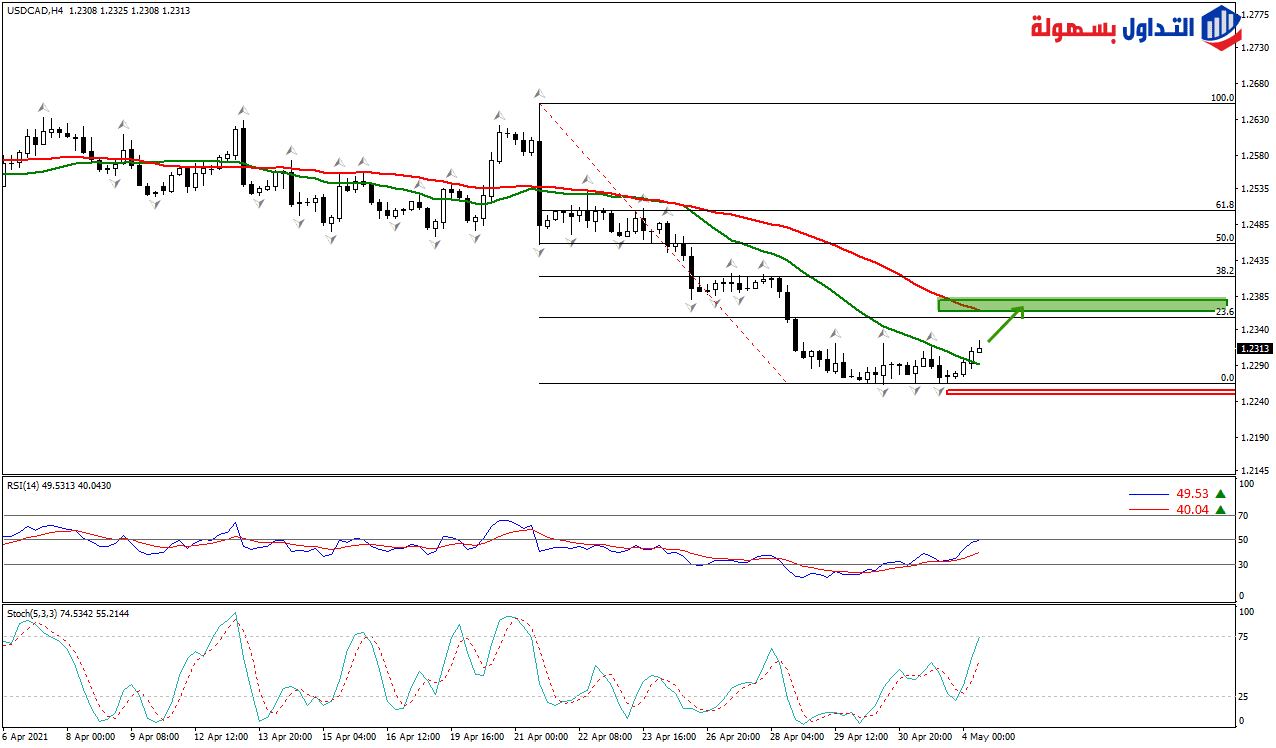Click the Stochastic scale label 75
This screenshot has width=1276, height=748.
(x=1245, y=636)
